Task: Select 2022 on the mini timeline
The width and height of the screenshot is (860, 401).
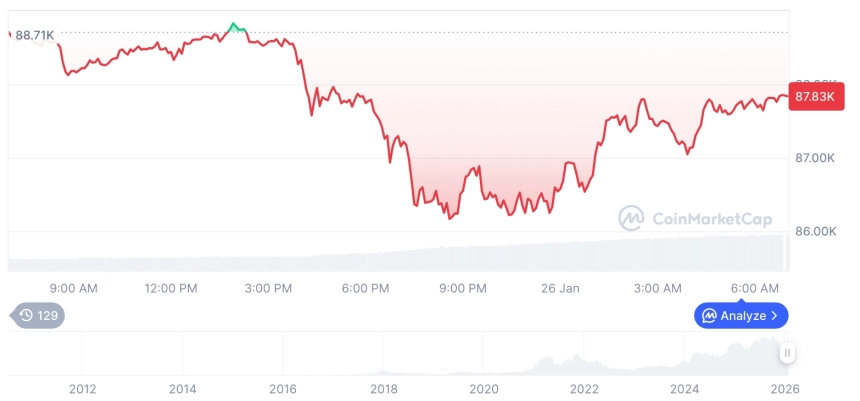Action: coord(584,388)
